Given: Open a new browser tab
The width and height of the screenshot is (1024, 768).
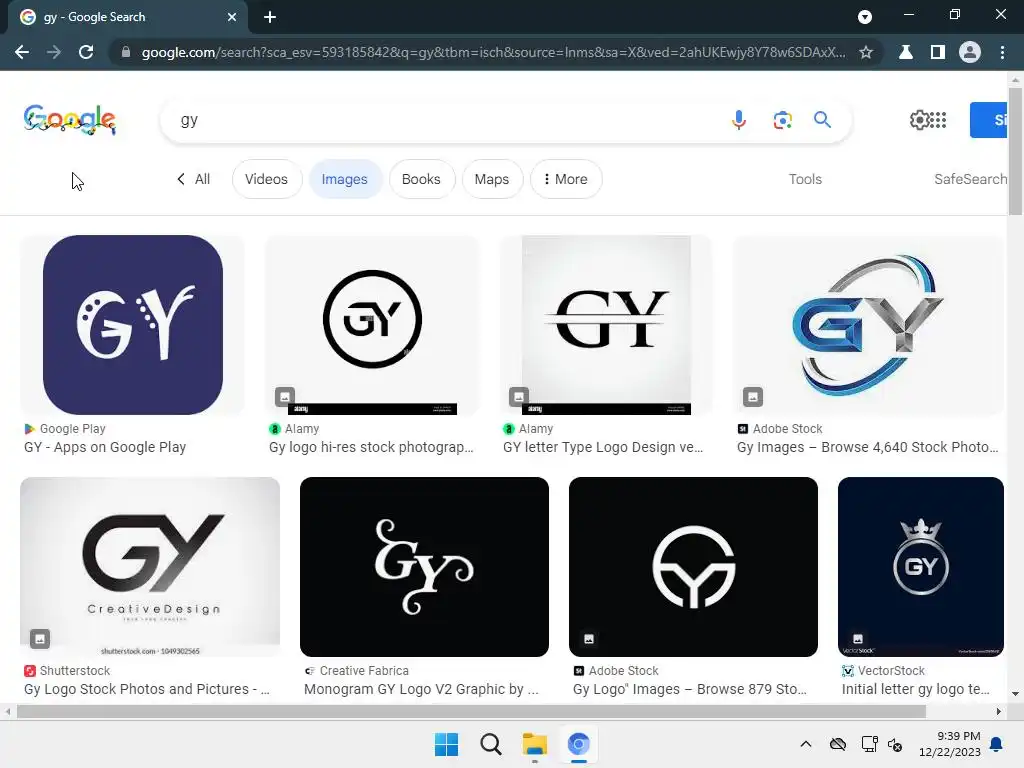Looking at the screenshot, I should point(270,17).
